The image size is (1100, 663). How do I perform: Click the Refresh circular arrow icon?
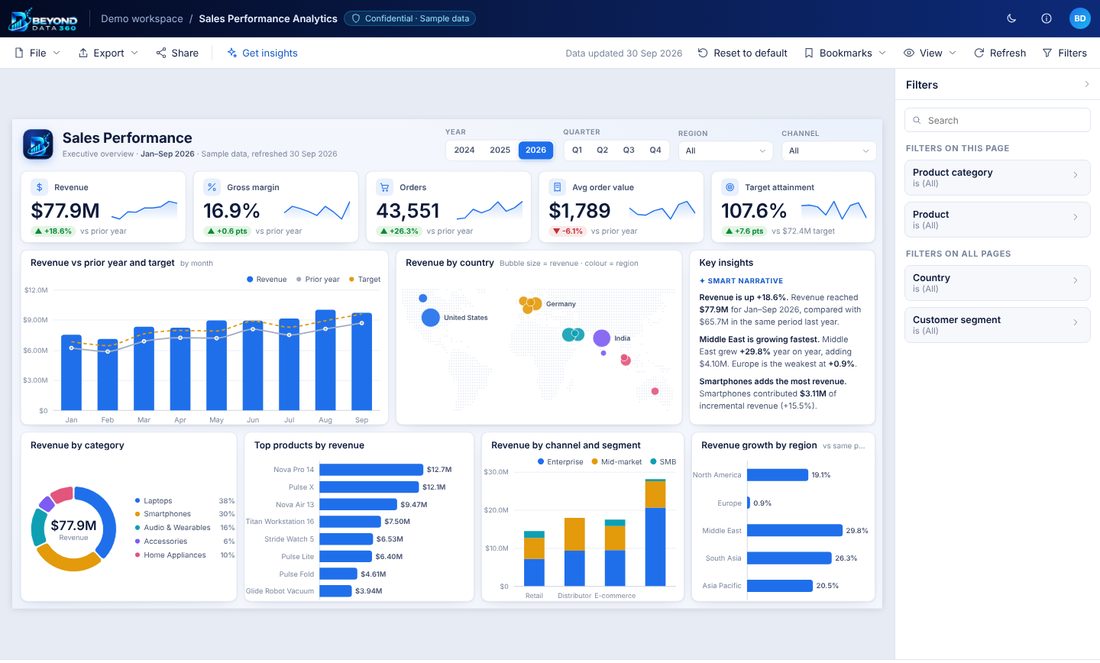[x=979, y=53]
